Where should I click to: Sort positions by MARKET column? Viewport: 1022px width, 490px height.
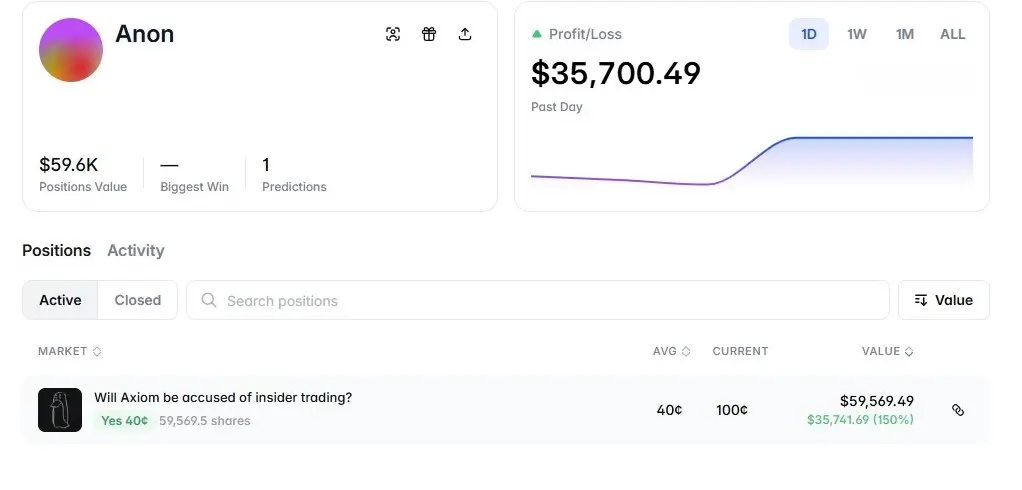[69, 351]
